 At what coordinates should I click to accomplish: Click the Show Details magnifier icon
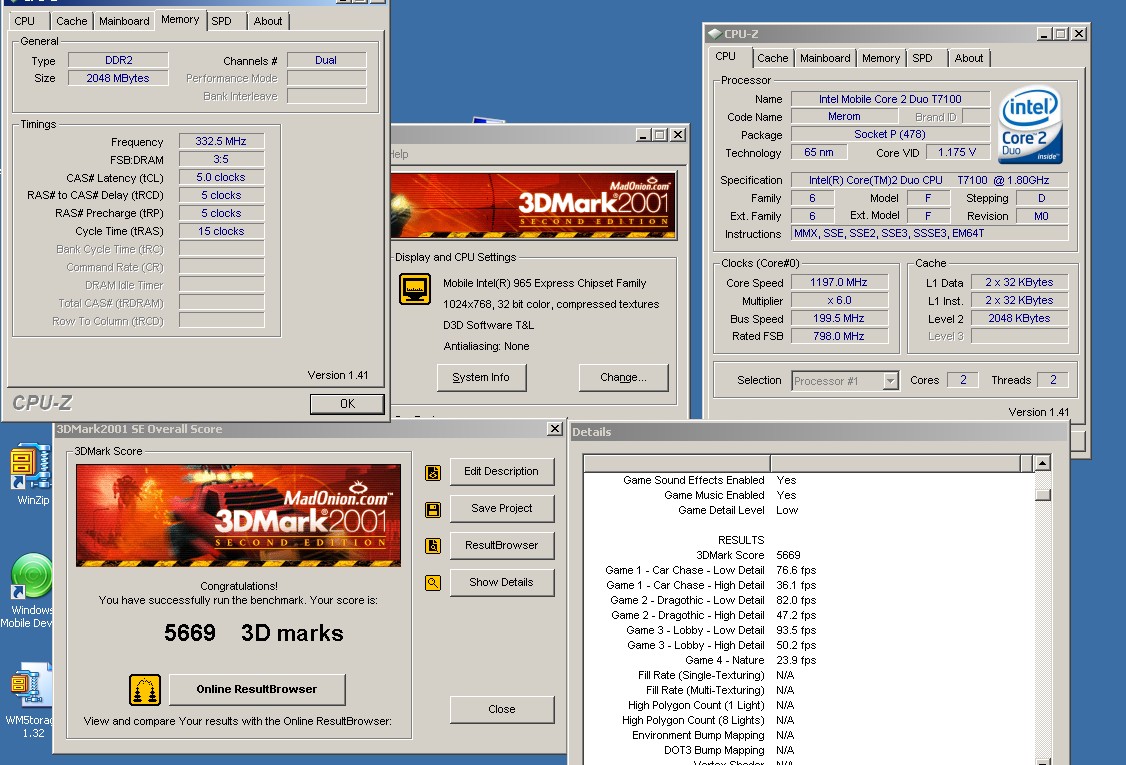coord(433,583)
